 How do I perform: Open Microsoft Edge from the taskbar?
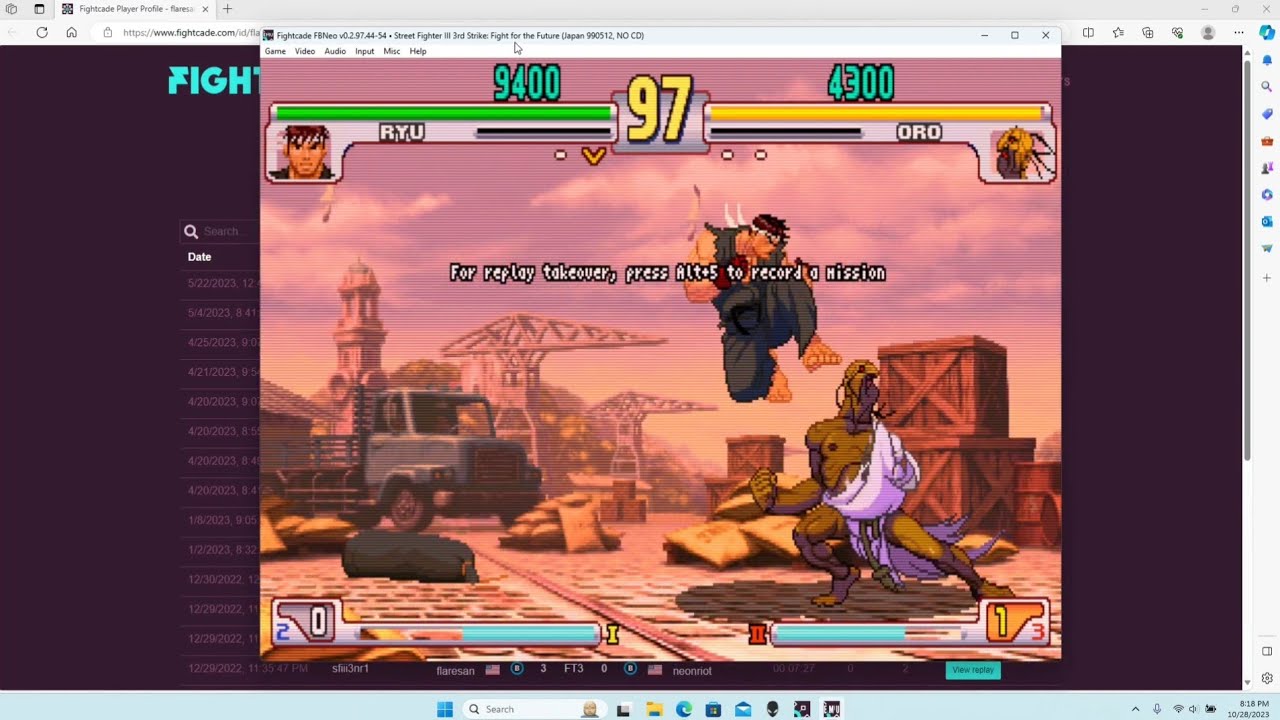coord(684,709)
